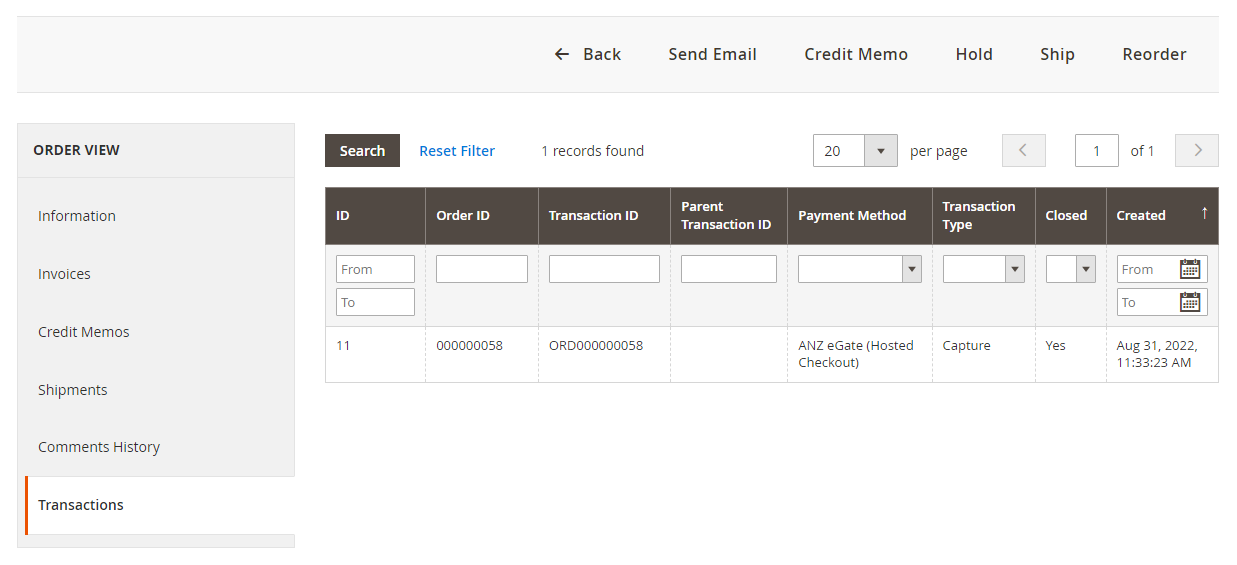Switch to the Invoices tab

pyautogui.click(x=64, y=274)
